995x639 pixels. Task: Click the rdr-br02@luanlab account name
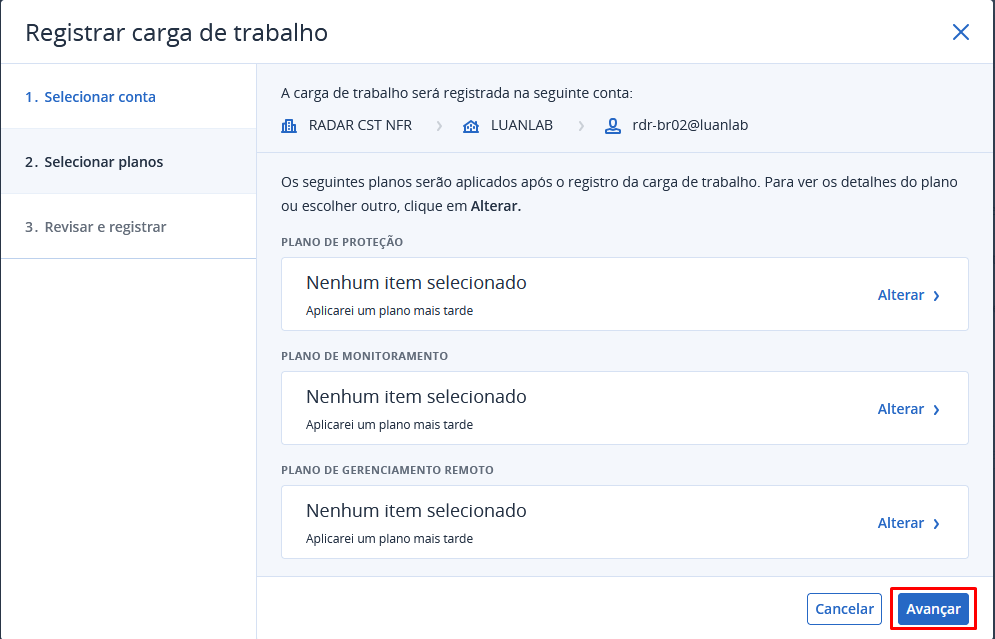point(690,126)
